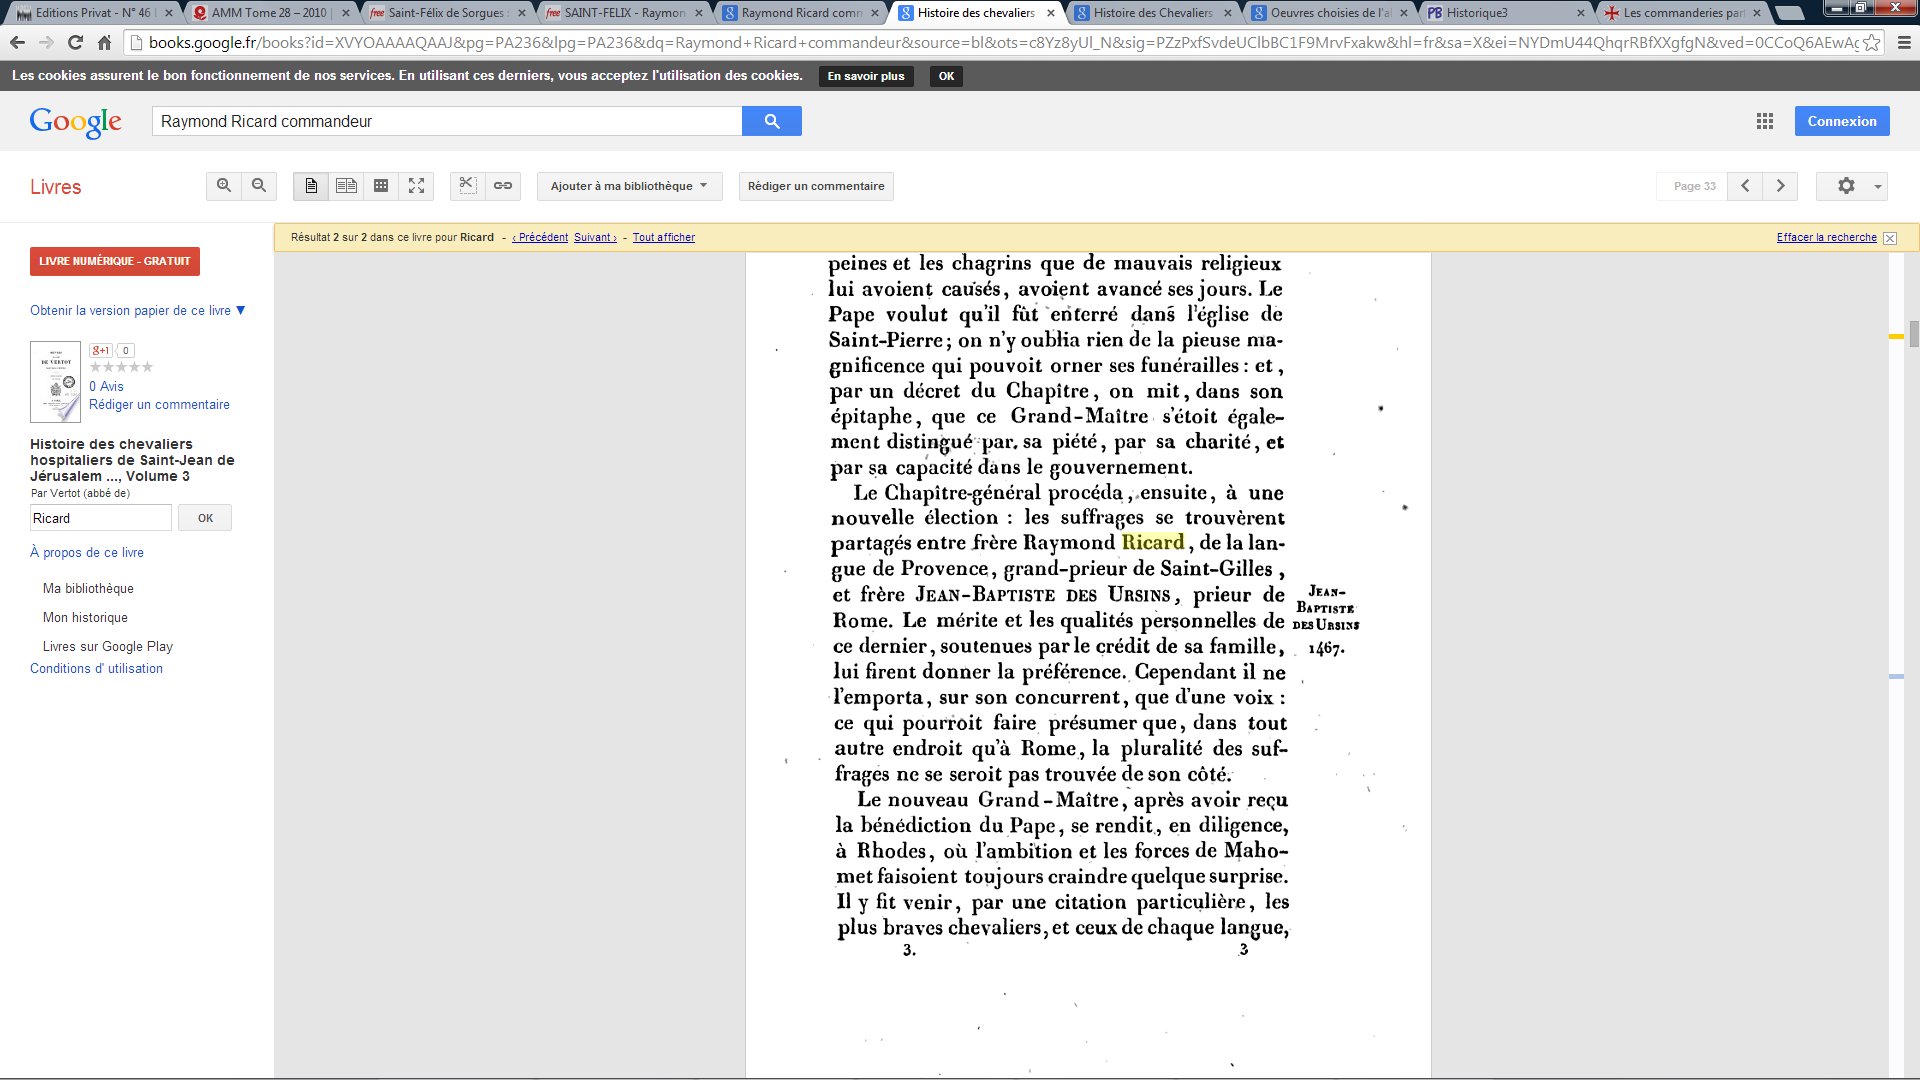
Task: Click the Google +1 button
Action: pyautogui.click(x=101, y=350)
